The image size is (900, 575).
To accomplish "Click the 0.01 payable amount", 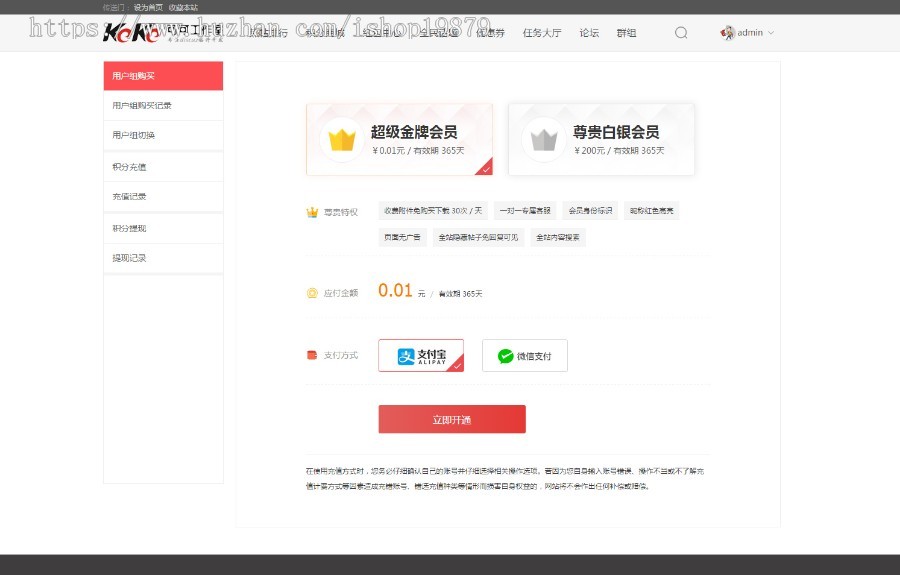I will pos(395,290).
